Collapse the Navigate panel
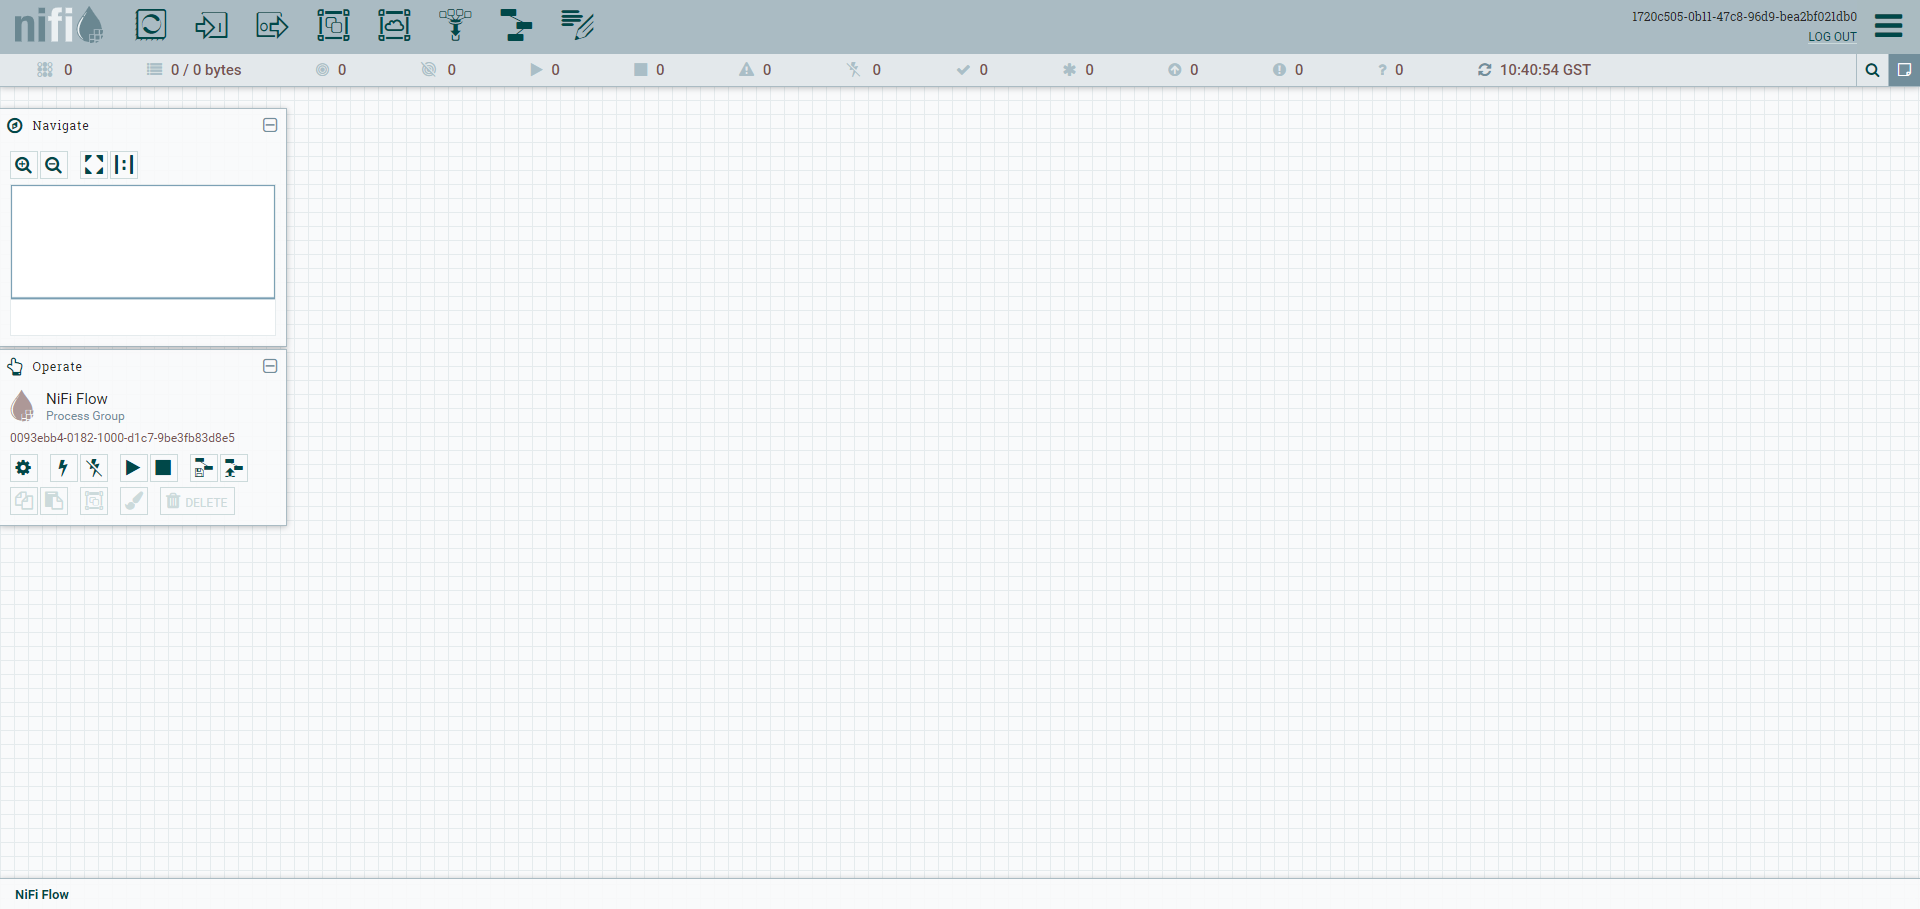The width and height of the screenshot is (1920, 909). [270, 125]
